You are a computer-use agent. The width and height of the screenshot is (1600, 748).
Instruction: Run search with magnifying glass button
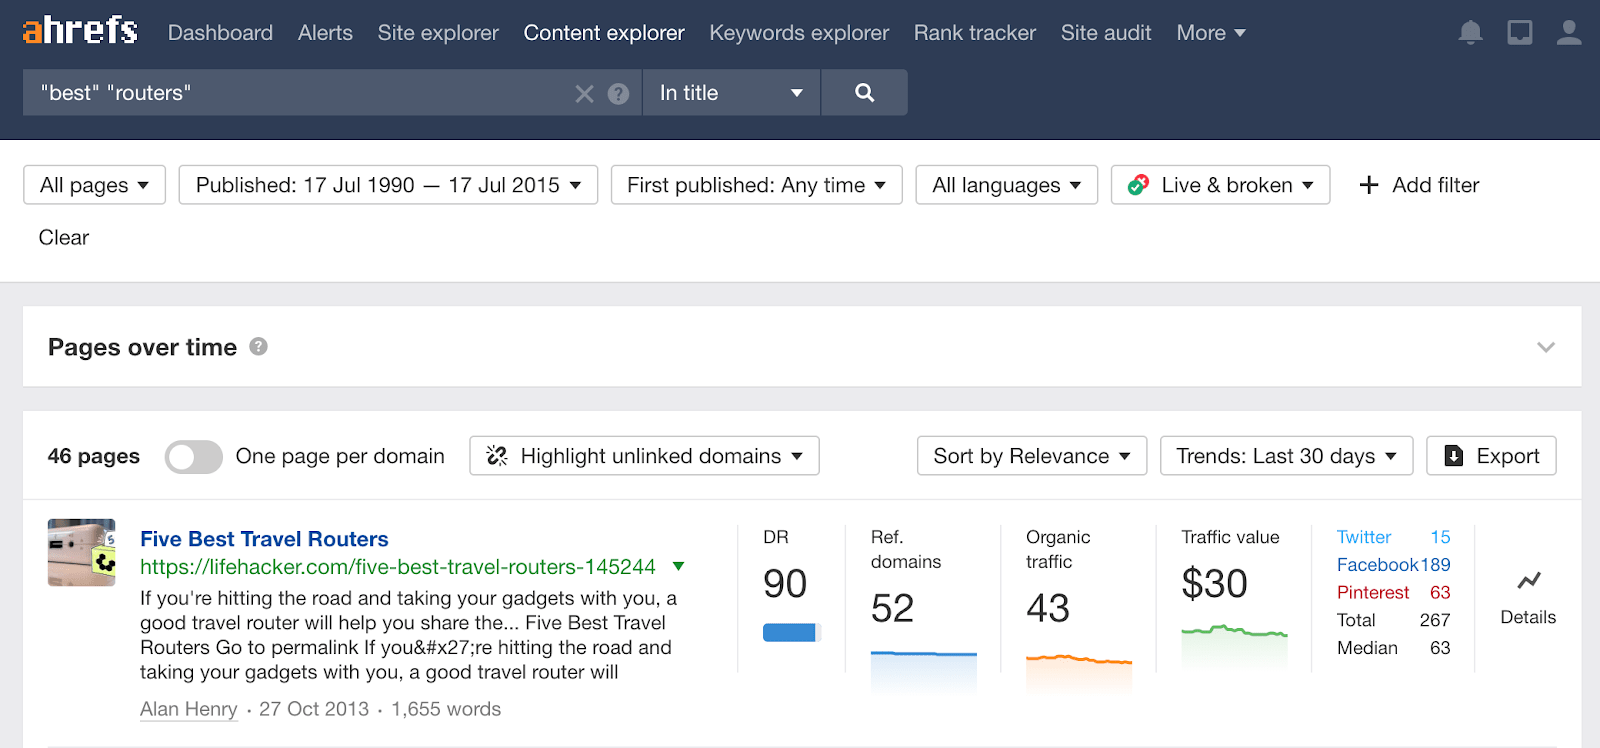tap(865, 93)
